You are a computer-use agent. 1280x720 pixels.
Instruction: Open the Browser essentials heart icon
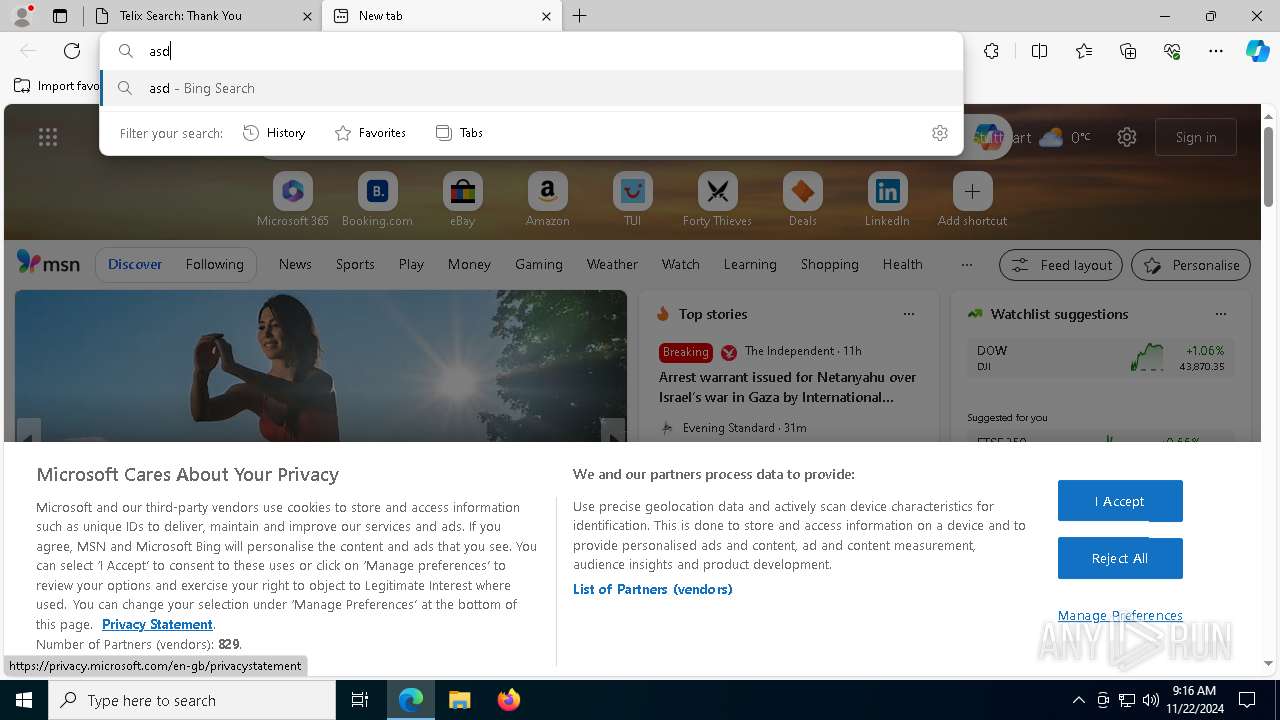point(1172,51)
